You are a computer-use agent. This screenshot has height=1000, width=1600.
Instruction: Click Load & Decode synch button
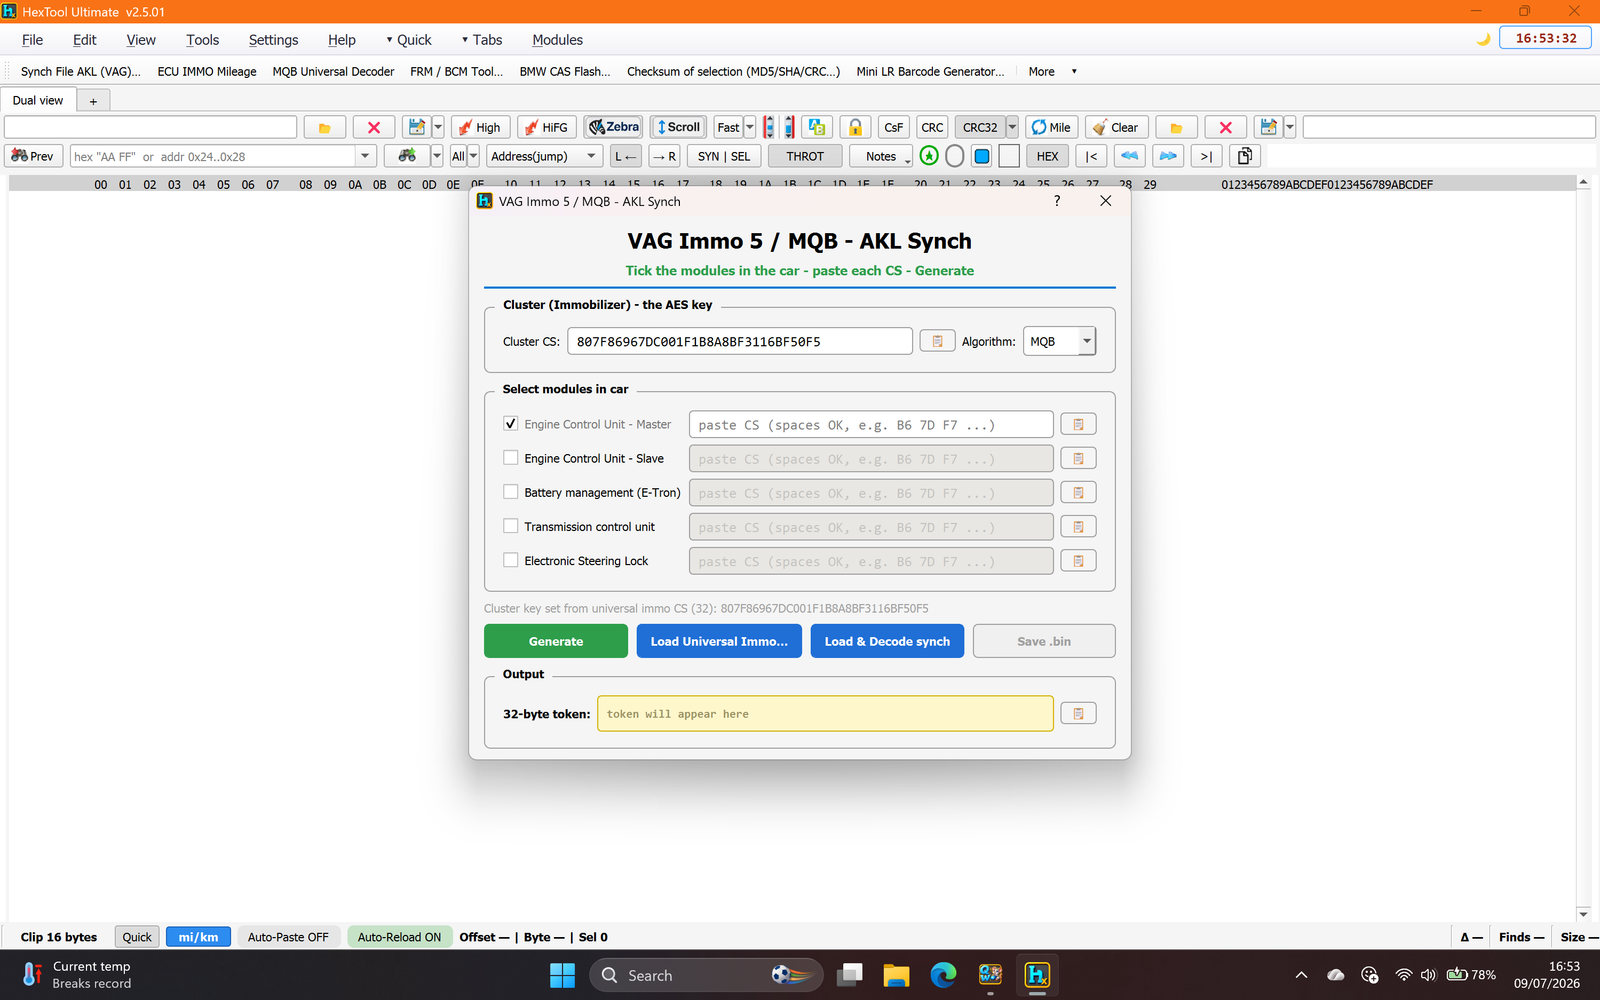coord(887,641)
